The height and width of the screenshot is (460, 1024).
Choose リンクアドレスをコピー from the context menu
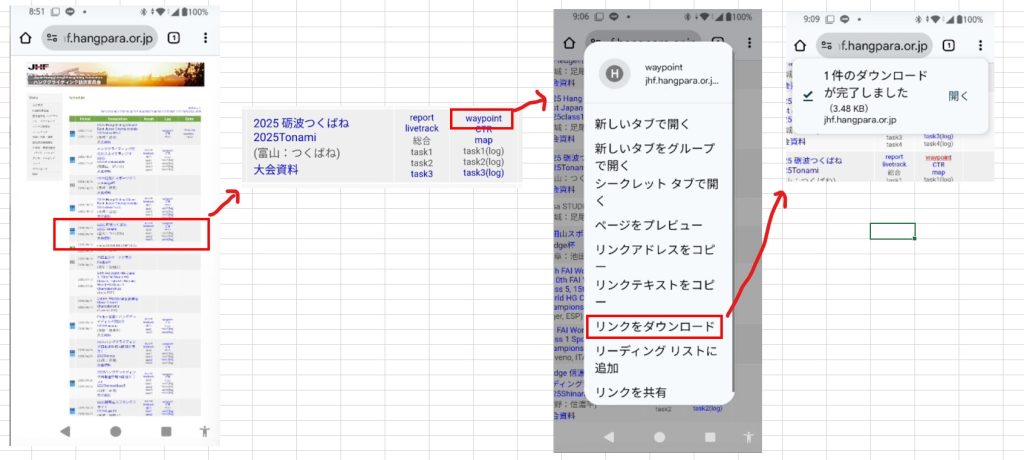(x=655, y=258)
